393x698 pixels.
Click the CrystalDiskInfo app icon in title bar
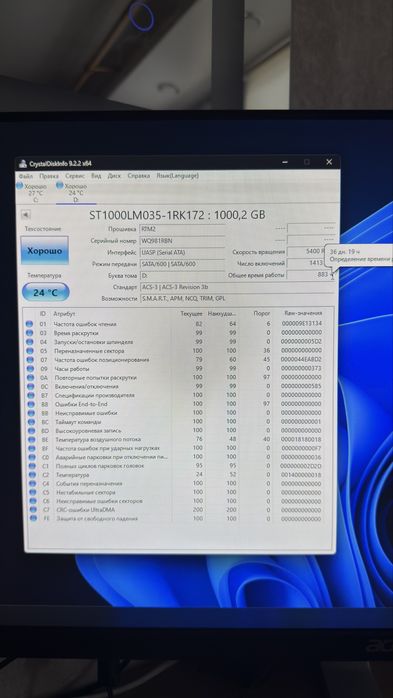point(23,164)
